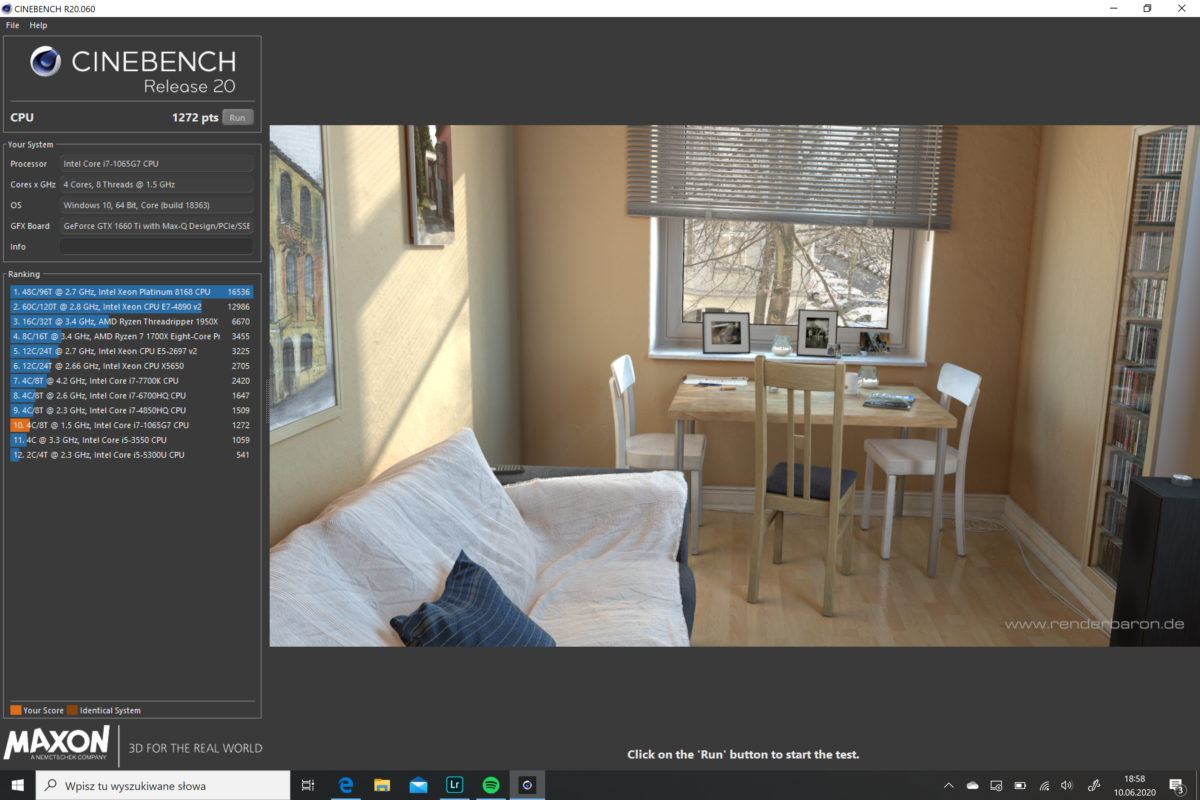Screen dimensions: 1200x800
Task: Select the highlighted Core i7-1065G7 ranking row
Action: (131, 425)
